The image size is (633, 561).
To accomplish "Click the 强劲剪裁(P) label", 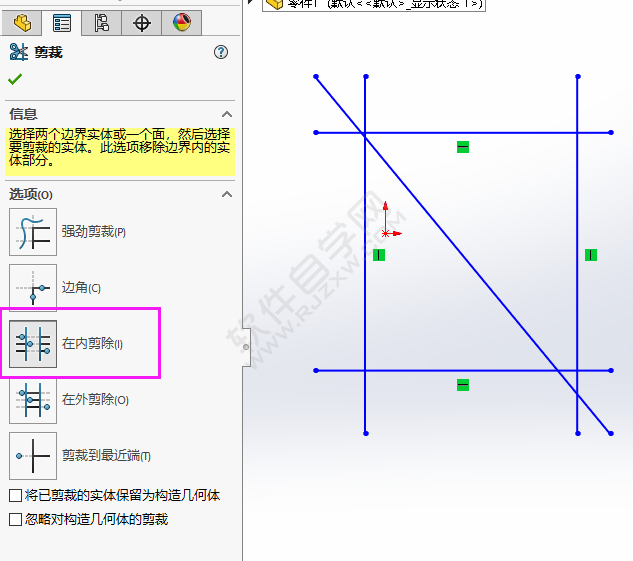I will (94, 232).
